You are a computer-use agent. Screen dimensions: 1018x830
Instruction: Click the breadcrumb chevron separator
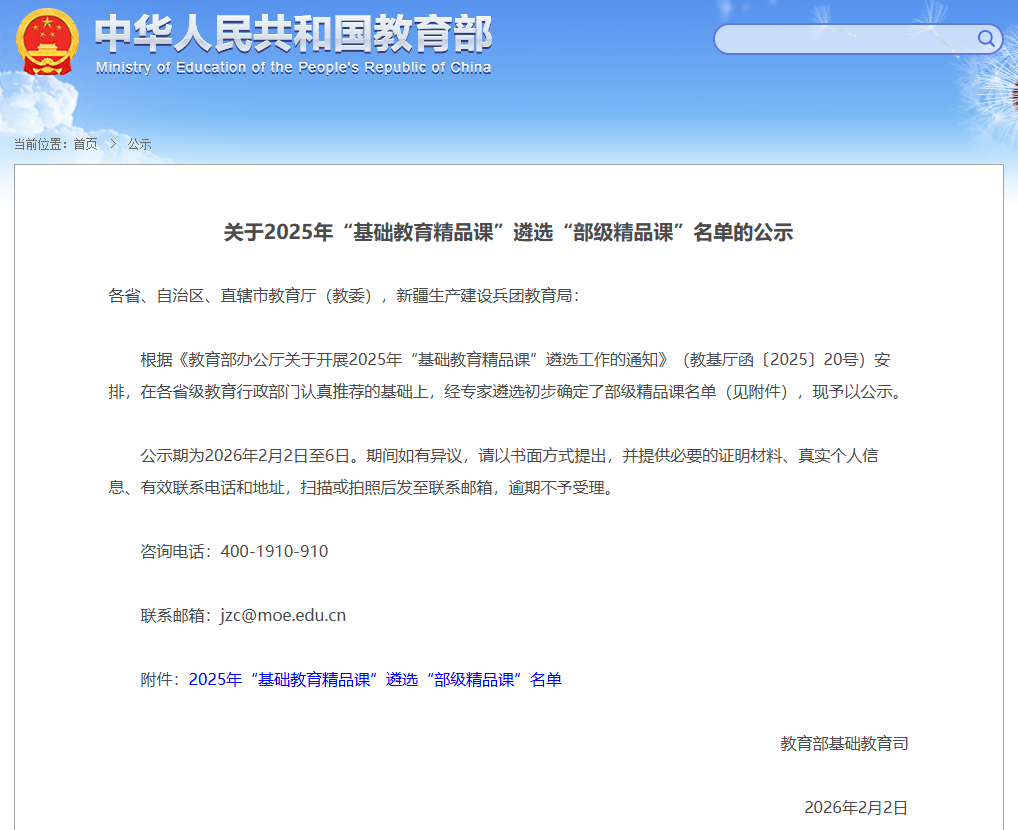click(x=113, y=144)
